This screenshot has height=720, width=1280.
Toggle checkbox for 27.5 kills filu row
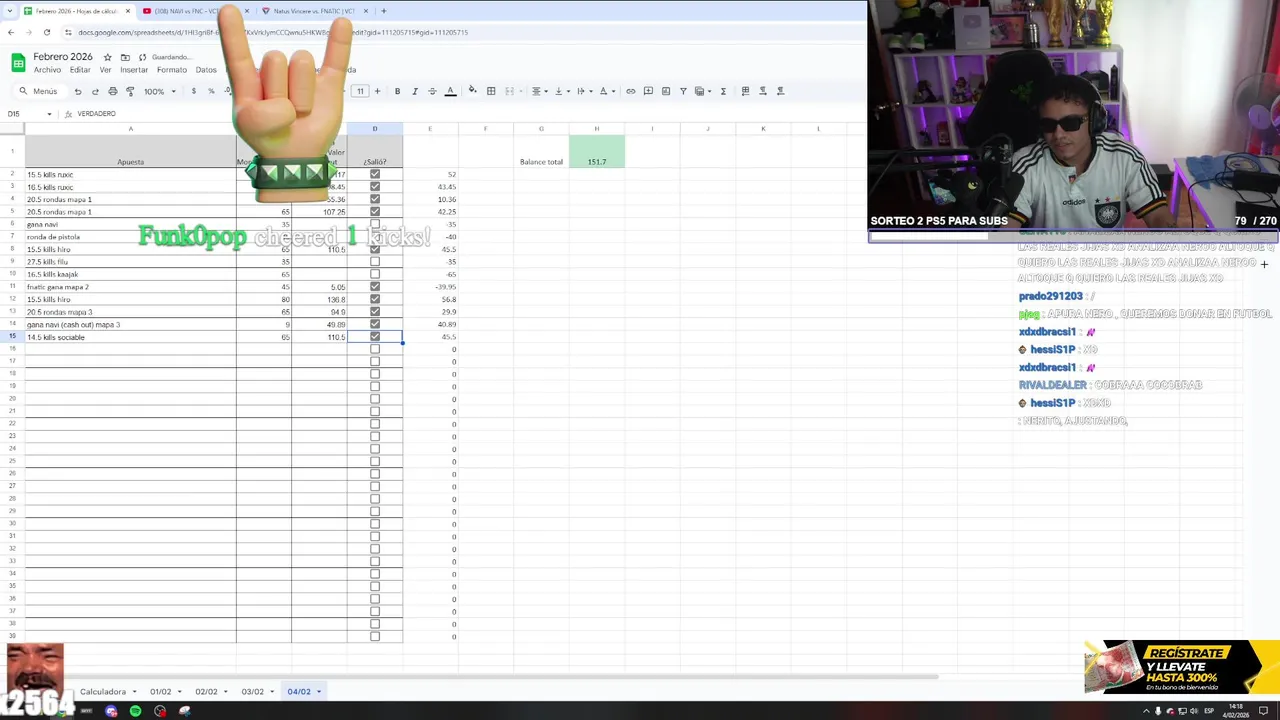[x=375, y=262]
